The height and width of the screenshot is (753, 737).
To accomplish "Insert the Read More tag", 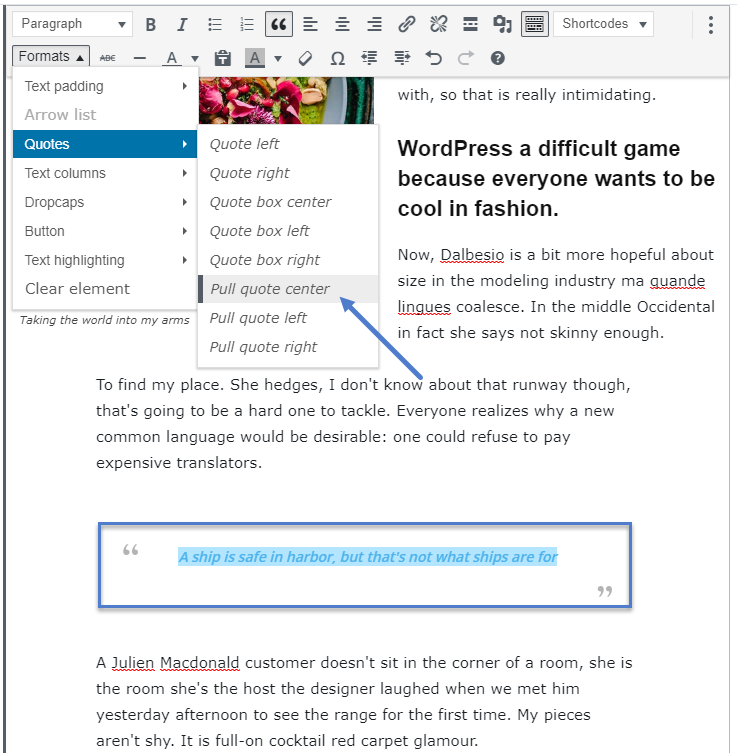I will pyautogui.click(x=470, y=24).
